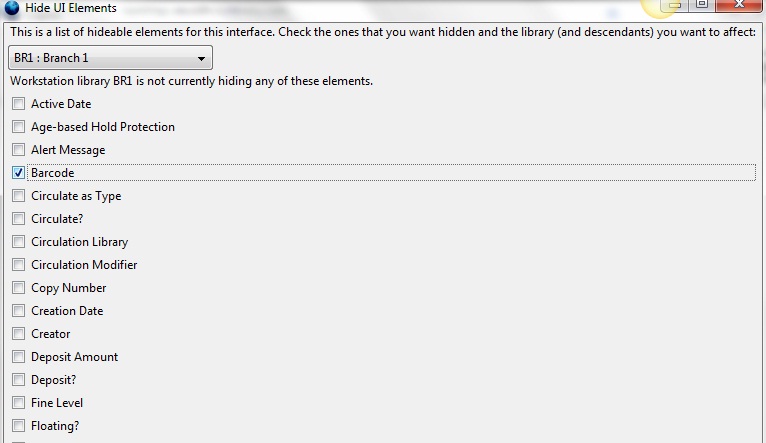The image size is (766, 443).
Task: Toggle the Deposit? checkbox
Action: click(19, 380)
